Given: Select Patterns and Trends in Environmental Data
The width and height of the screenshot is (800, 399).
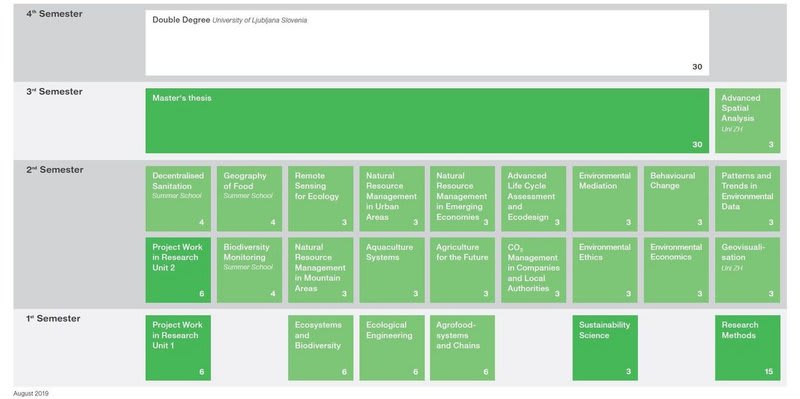Looking at the screenshot, I should [747, 198].
